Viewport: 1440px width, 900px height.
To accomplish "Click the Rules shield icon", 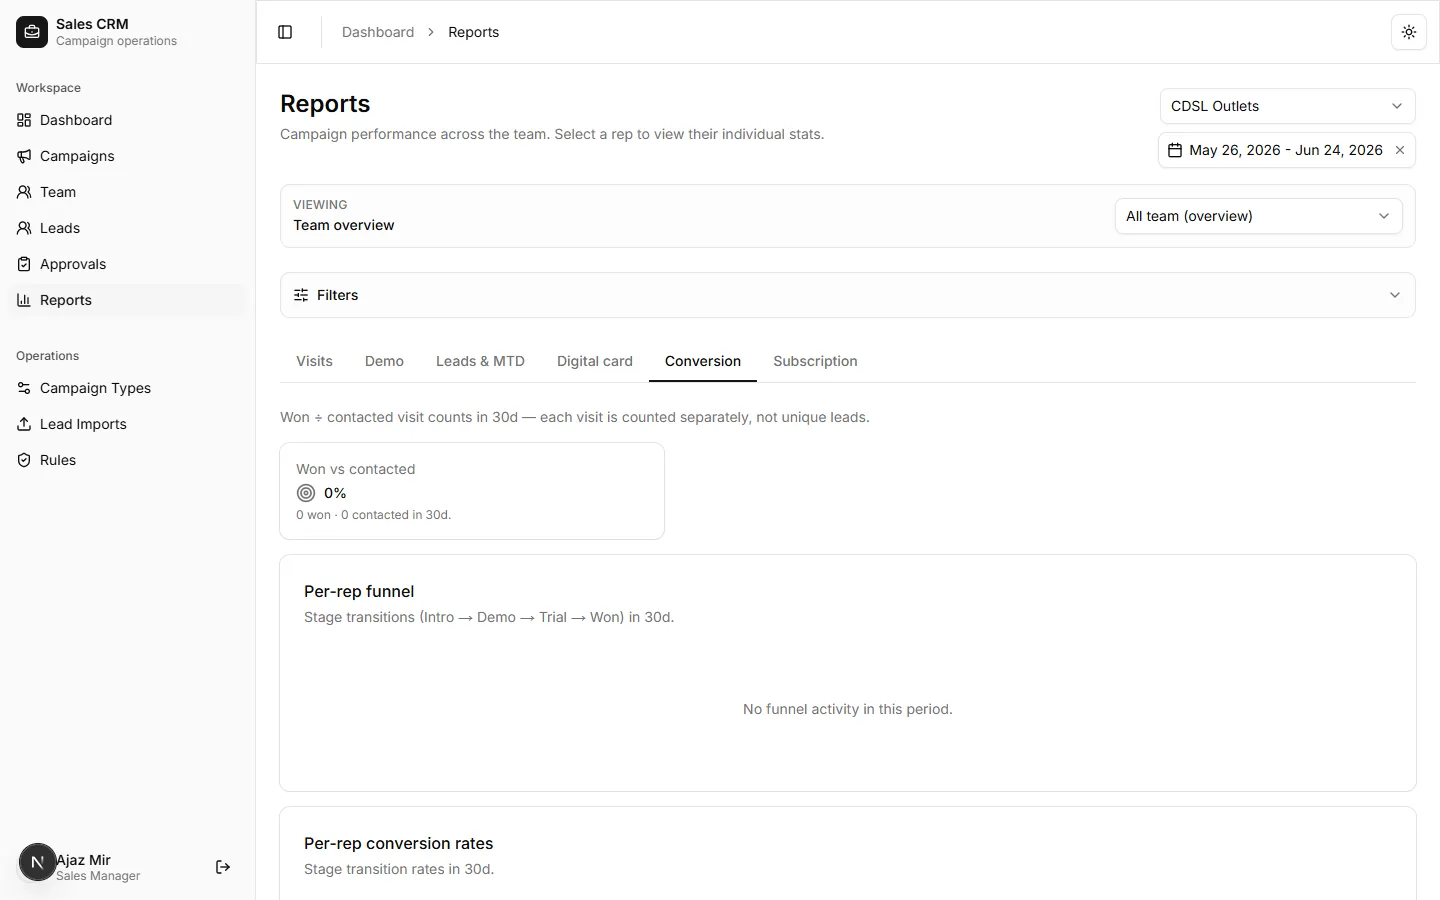I will tap(24, 460).
